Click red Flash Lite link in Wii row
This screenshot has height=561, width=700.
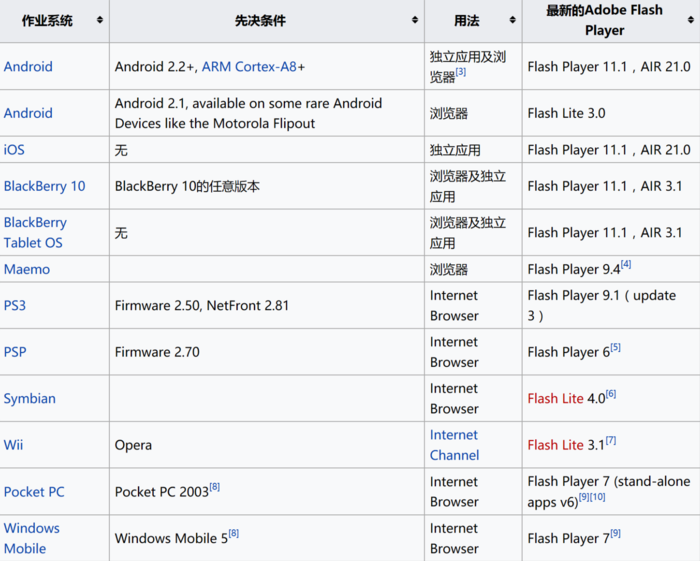click(555, 445)
